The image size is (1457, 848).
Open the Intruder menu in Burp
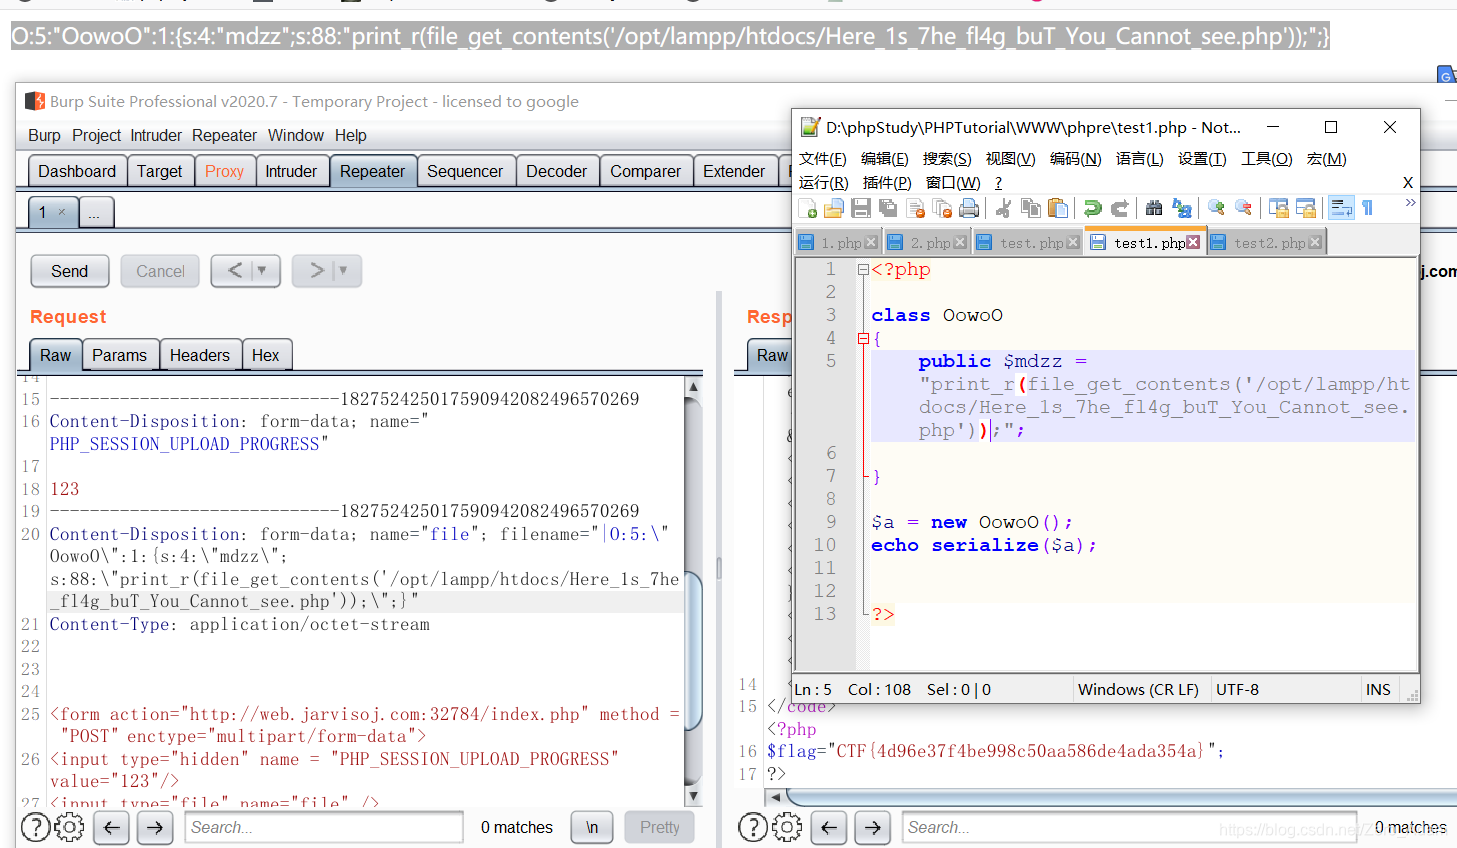coord(156,136)
